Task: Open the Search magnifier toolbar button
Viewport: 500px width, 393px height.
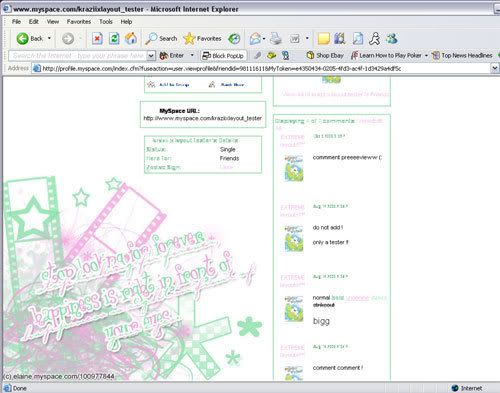Action: point(161,39)
